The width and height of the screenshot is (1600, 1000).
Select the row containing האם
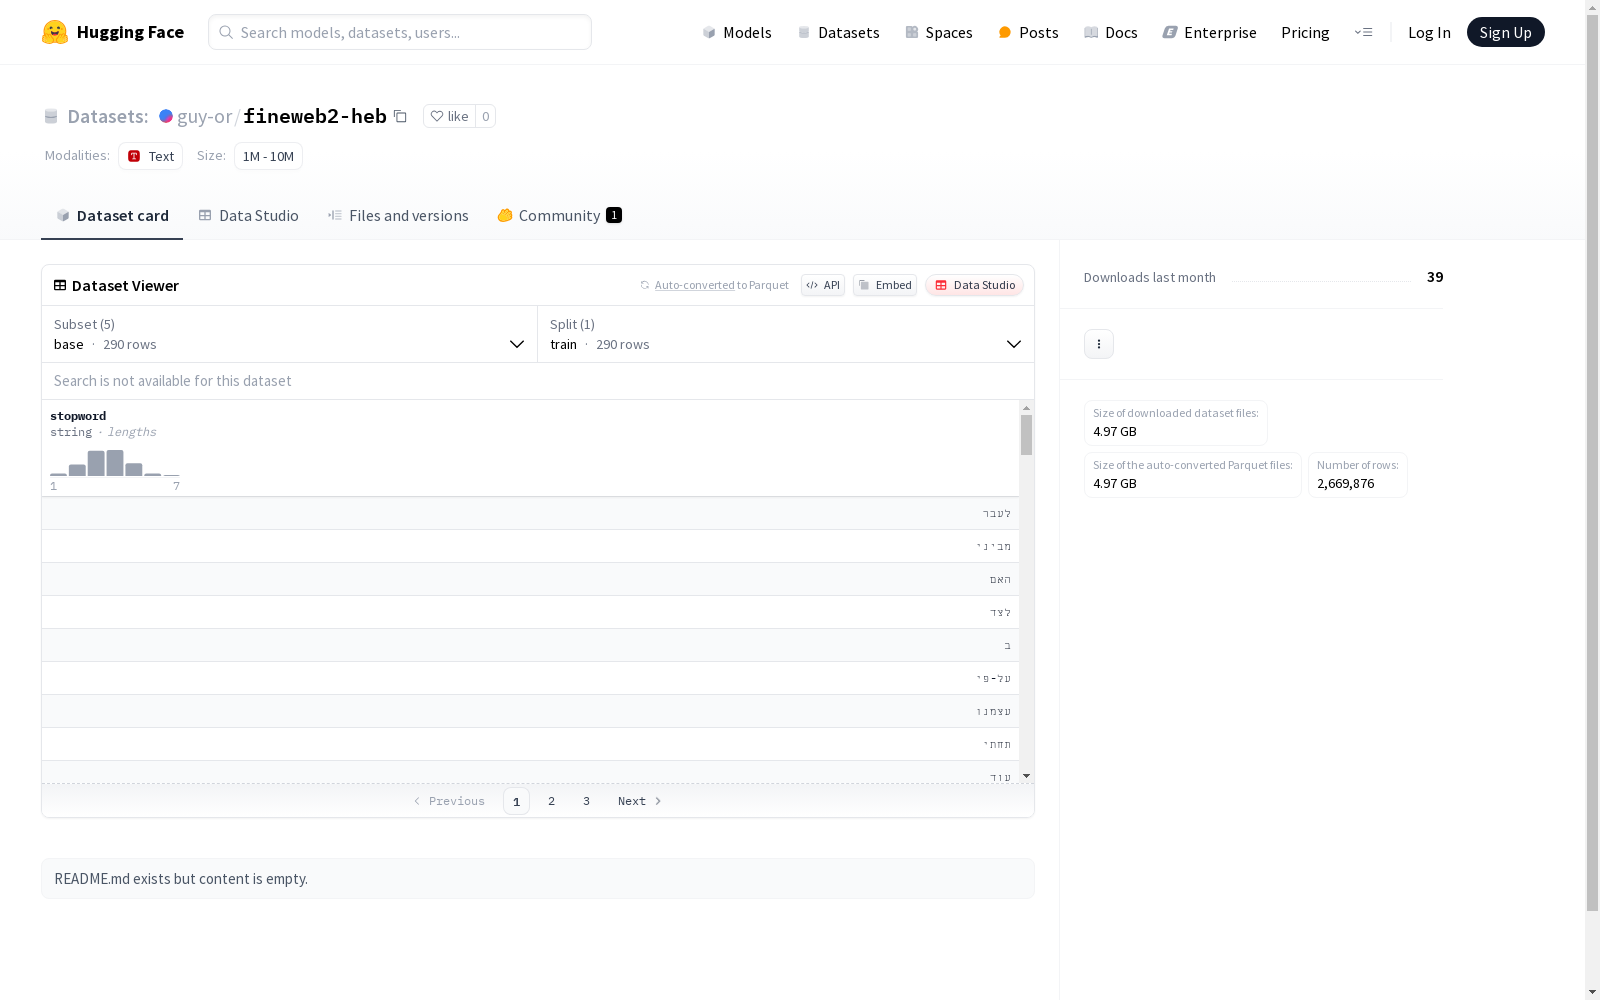point(530,579)
